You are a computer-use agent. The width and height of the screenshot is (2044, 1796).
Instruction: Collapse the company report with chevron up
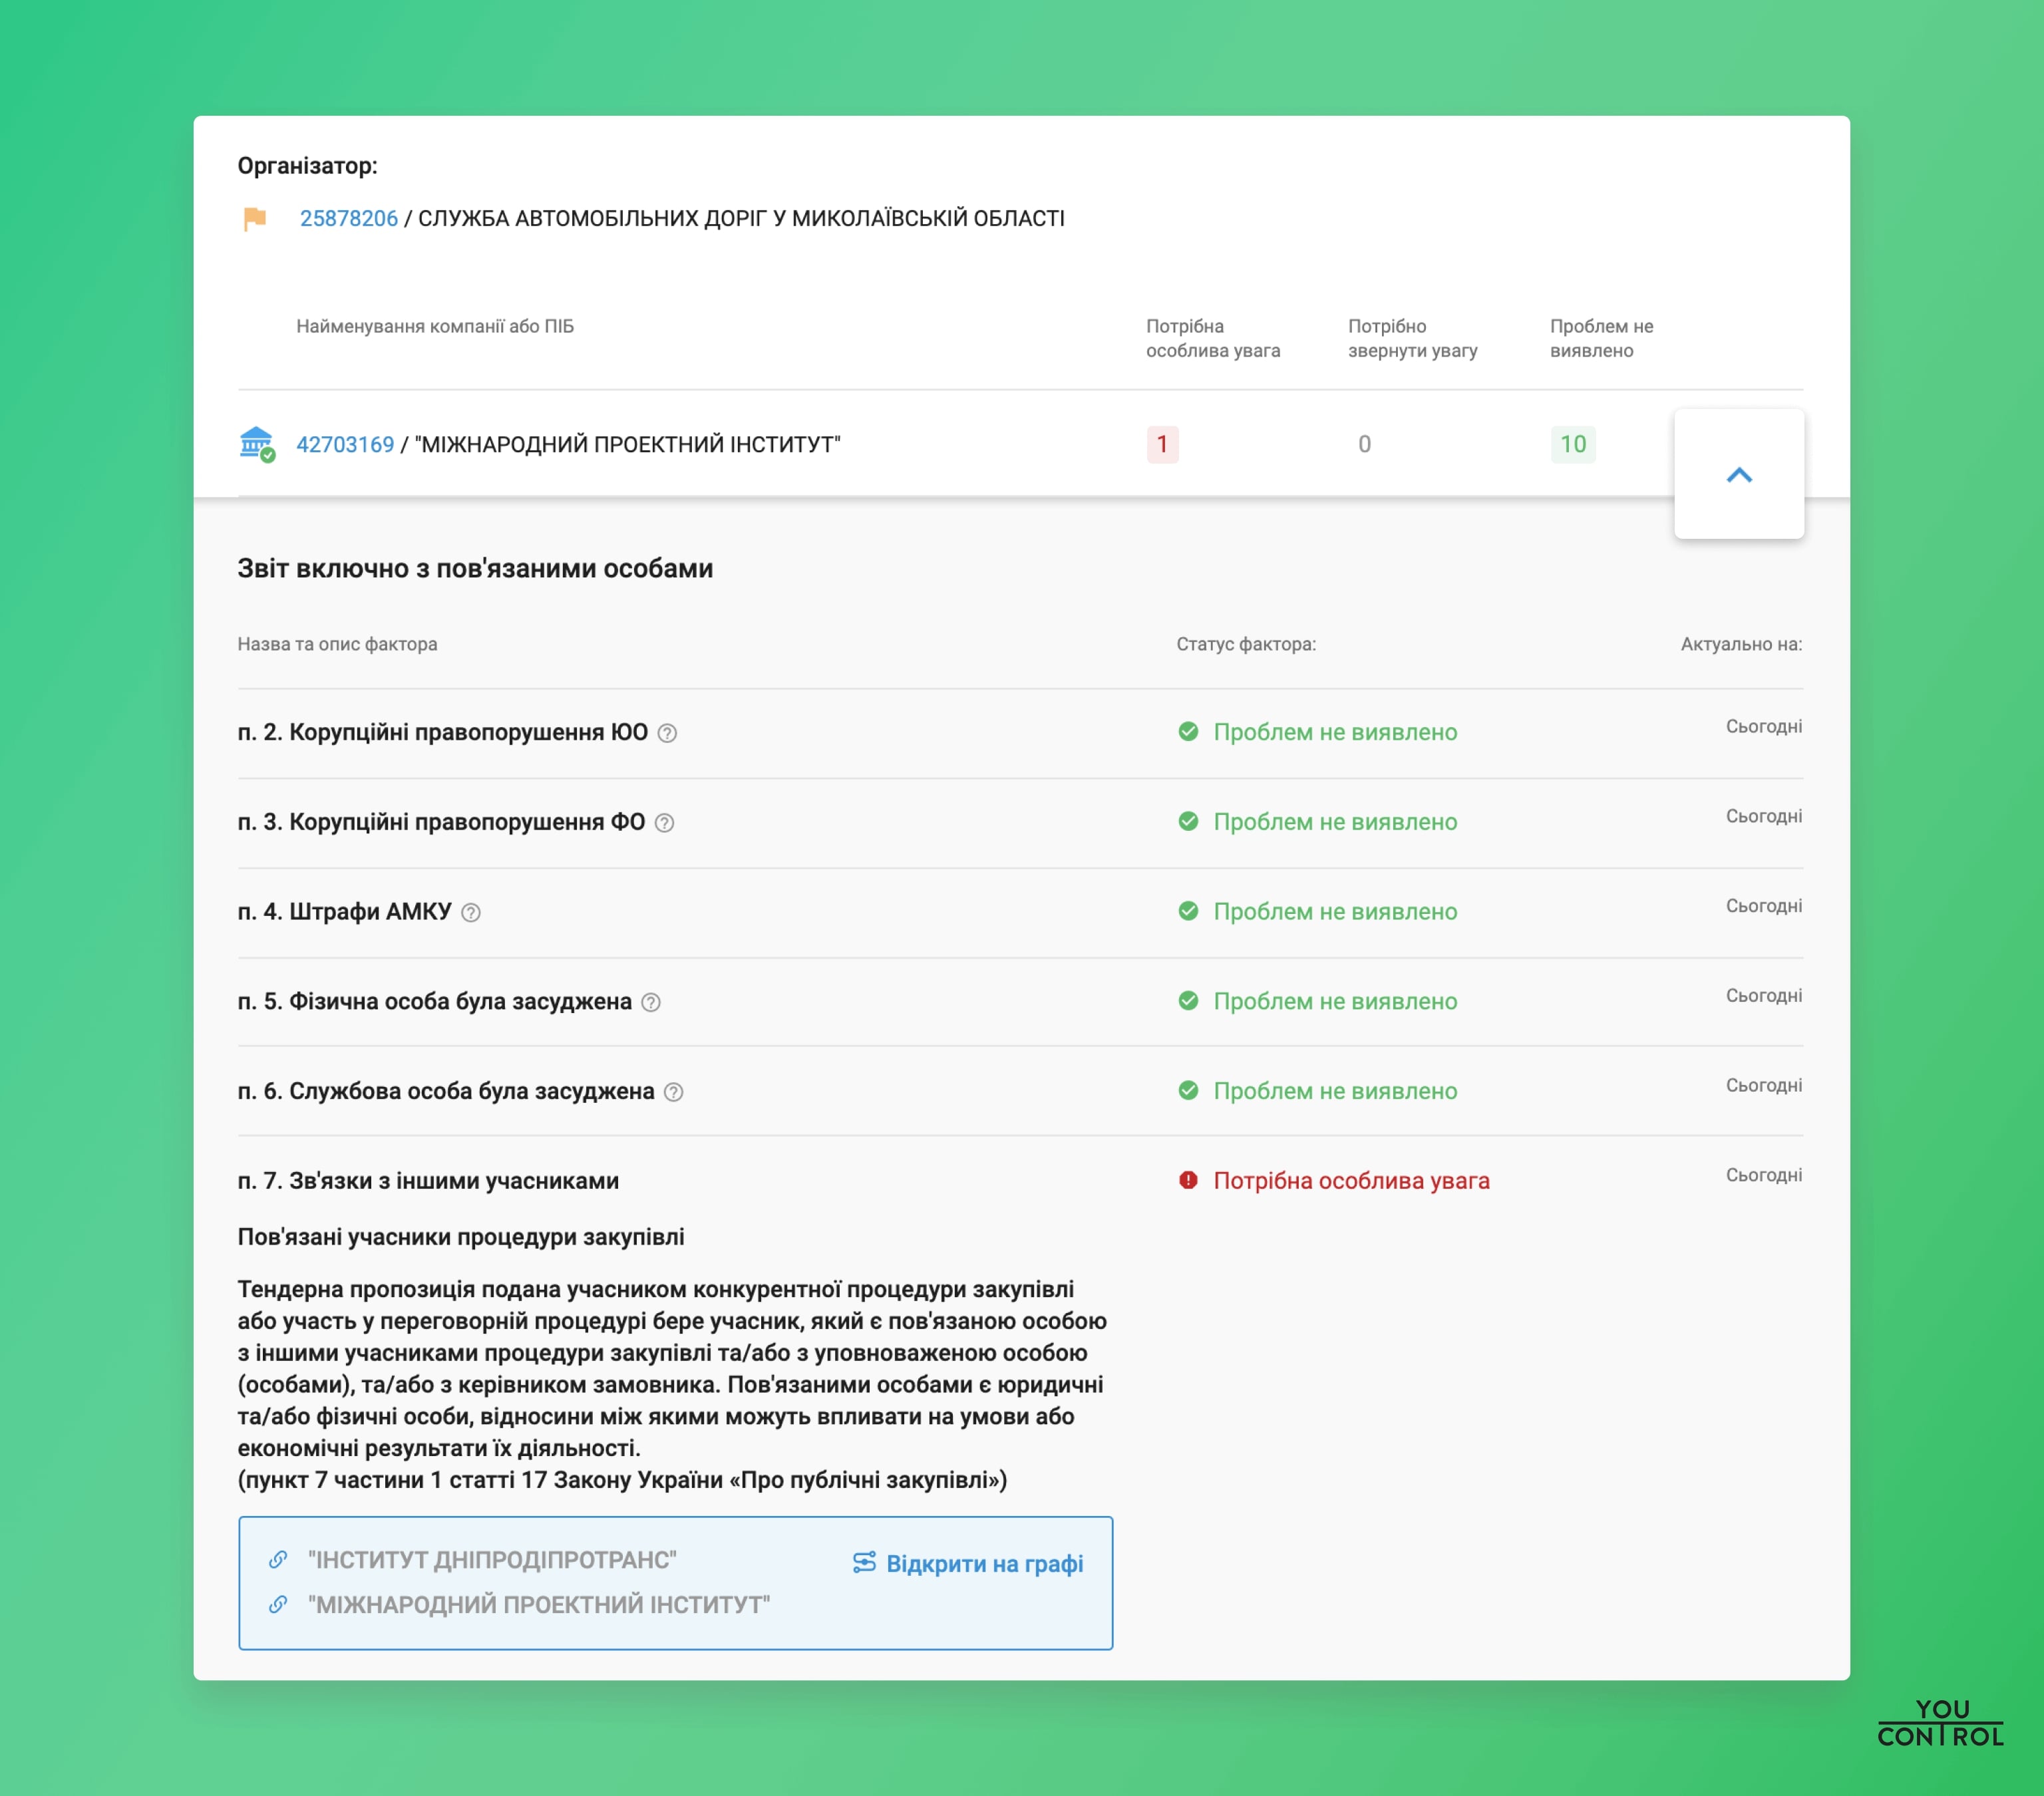pos(1739,474)
